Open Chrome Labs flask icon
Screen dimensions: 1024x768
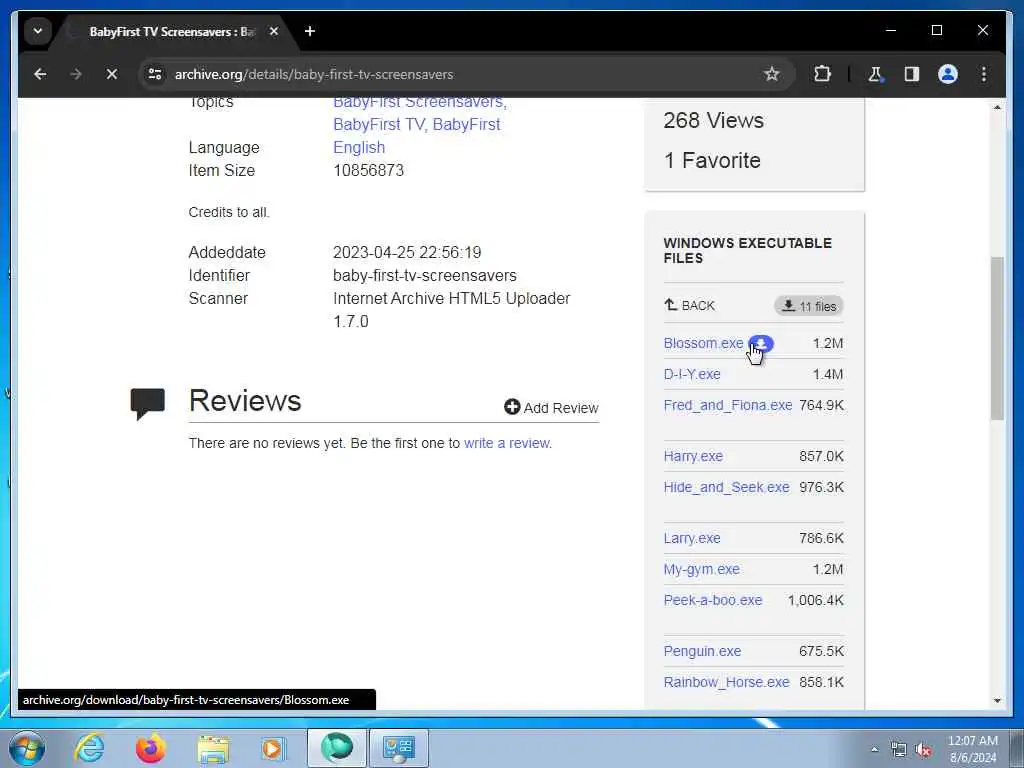point(875,74)
